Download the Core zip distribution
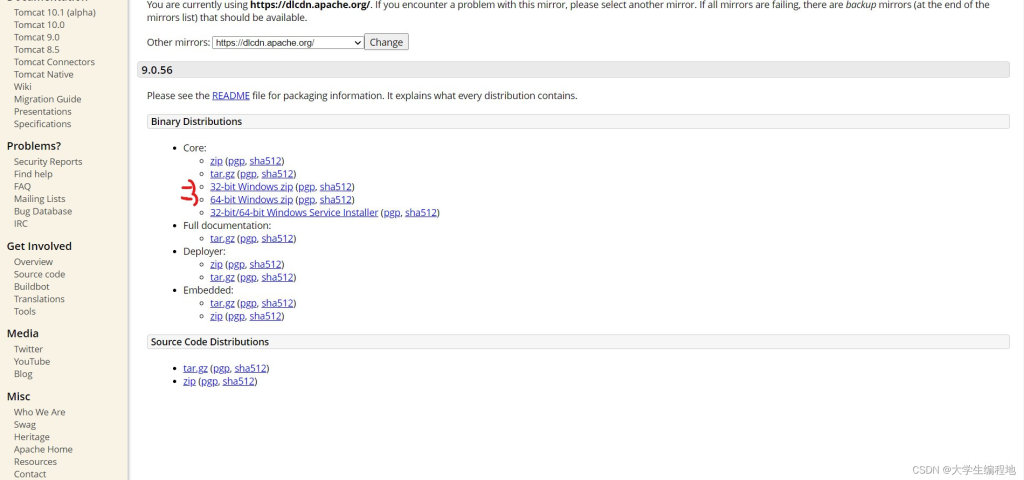Screen dimensions: 1024x480 tap(216, 161)
